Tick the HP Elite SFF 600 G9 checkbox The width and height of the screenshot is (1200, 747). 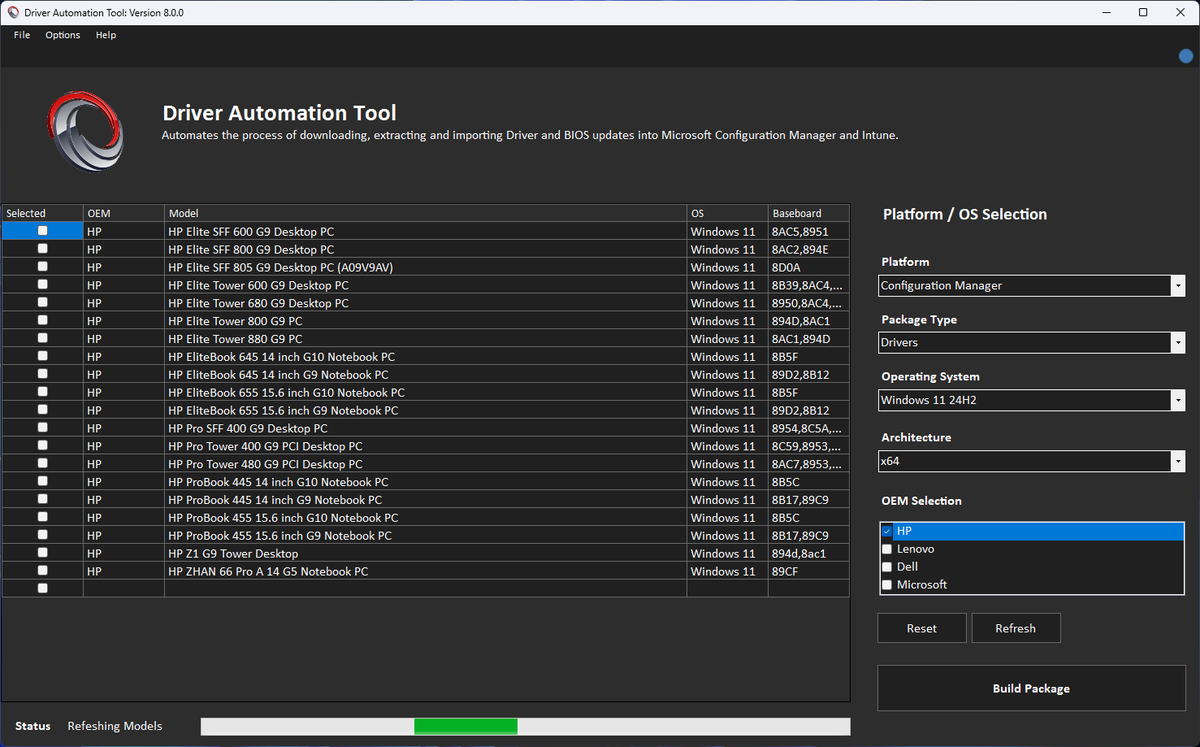pyautogui.click(x=42, y=231)
